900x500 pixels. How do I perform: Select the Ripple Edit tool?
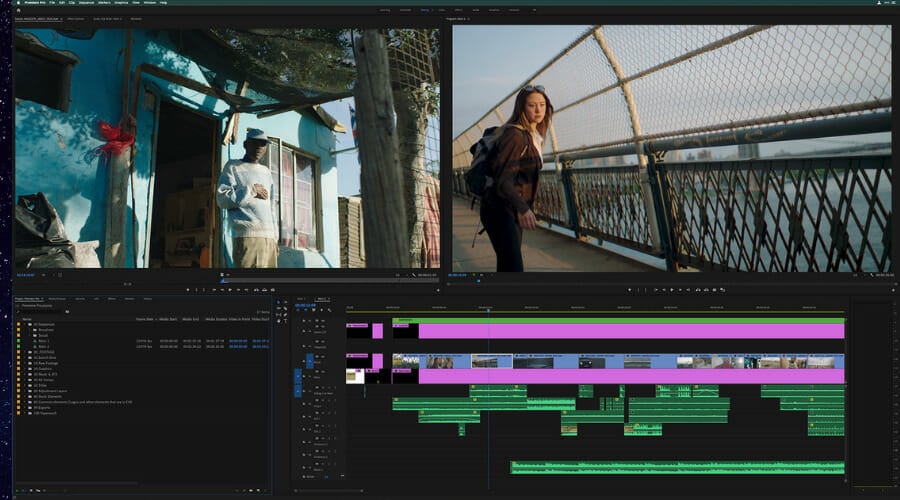278,308
